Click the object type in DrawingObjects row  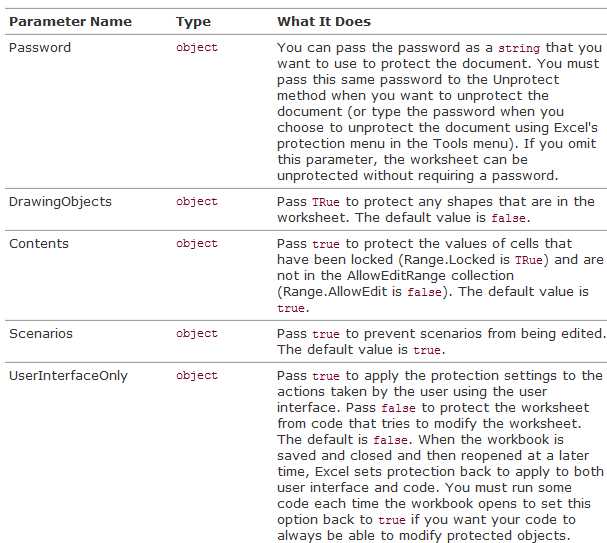pyautogui.click(x=197, y=202)
